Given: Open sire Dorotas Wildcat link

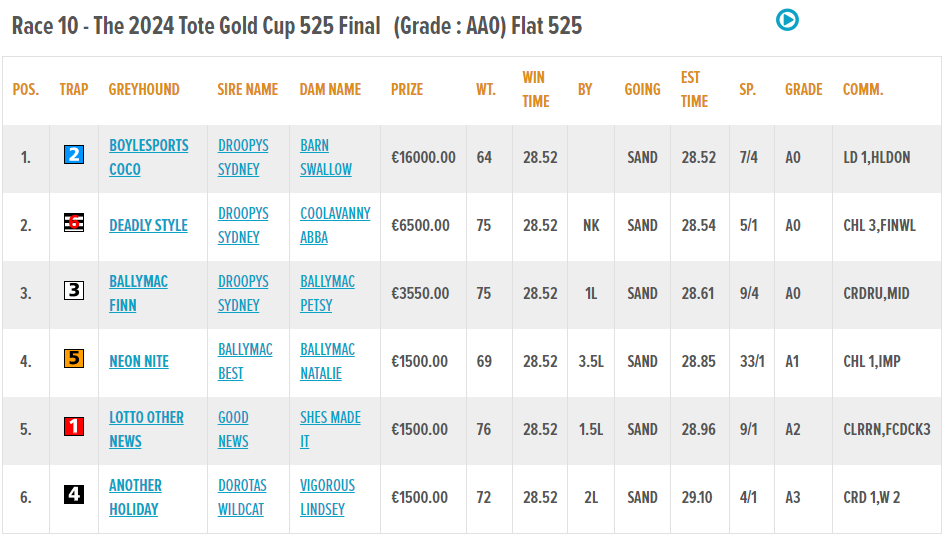Looking at the screenshot, I should pyautogui.click(x=243, y=497).
